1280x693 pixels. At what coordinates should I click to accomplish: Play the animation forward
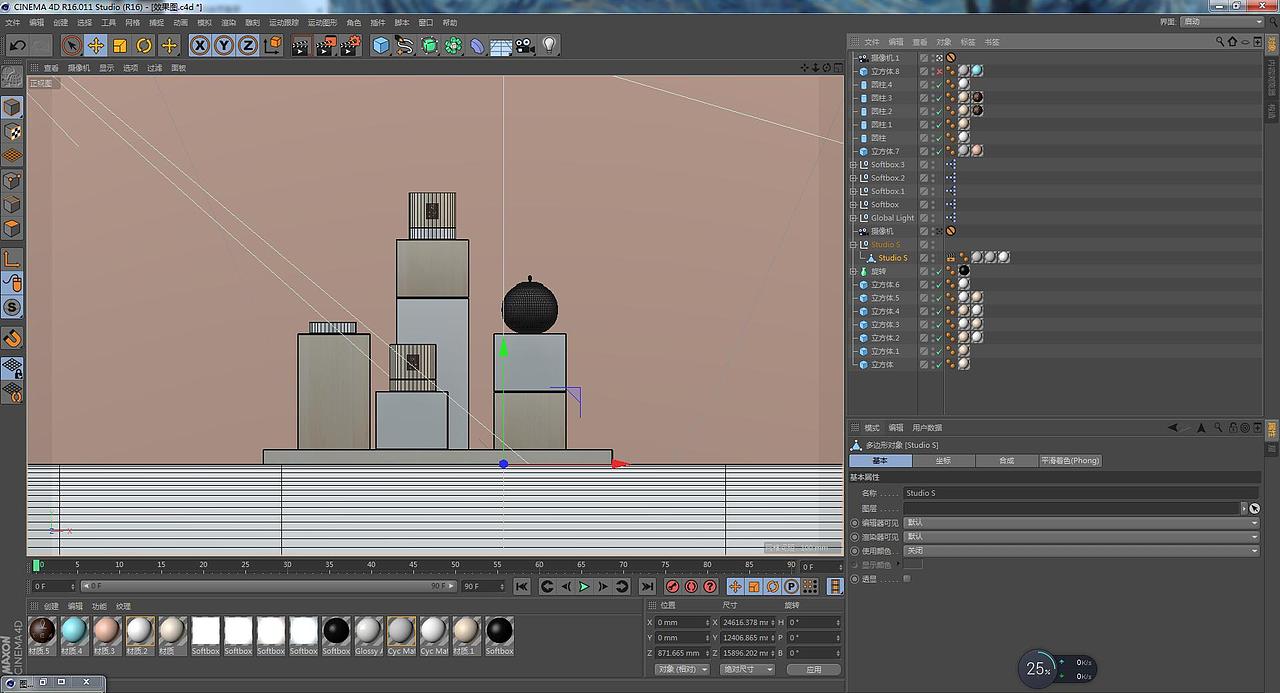pos(584,586)
